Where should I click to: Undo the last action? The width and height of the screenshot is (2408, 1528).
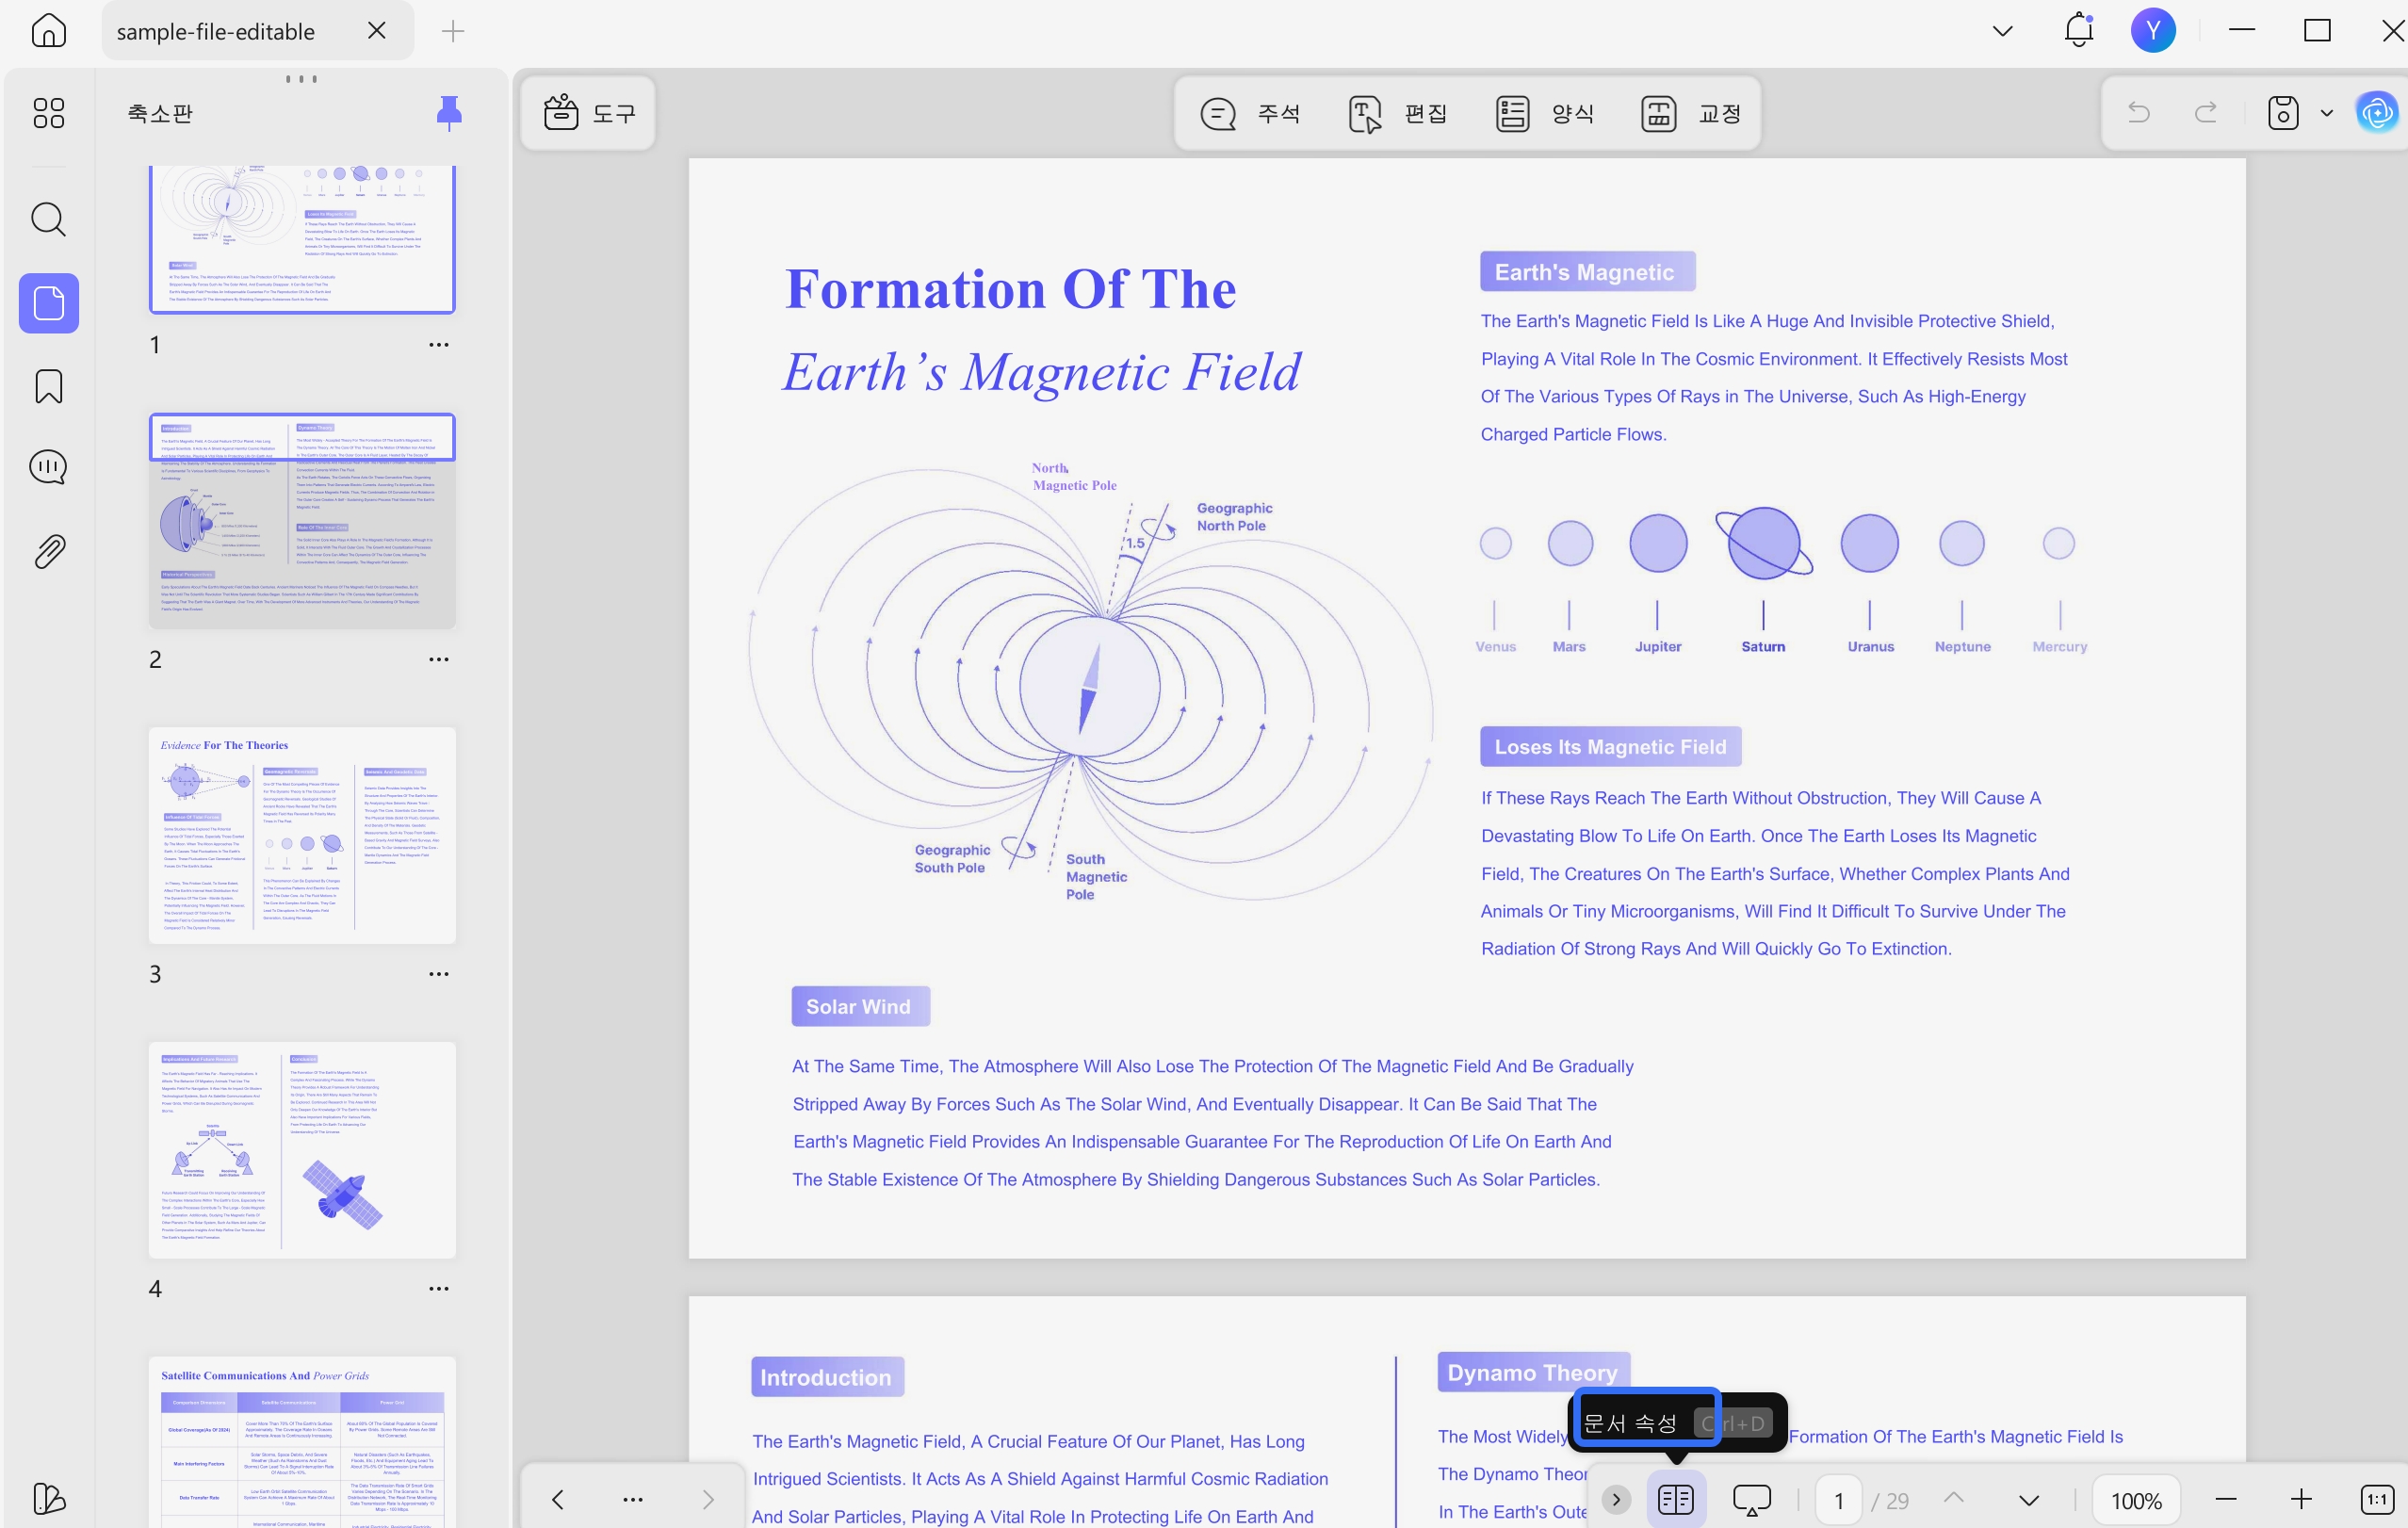point(2138,112)
